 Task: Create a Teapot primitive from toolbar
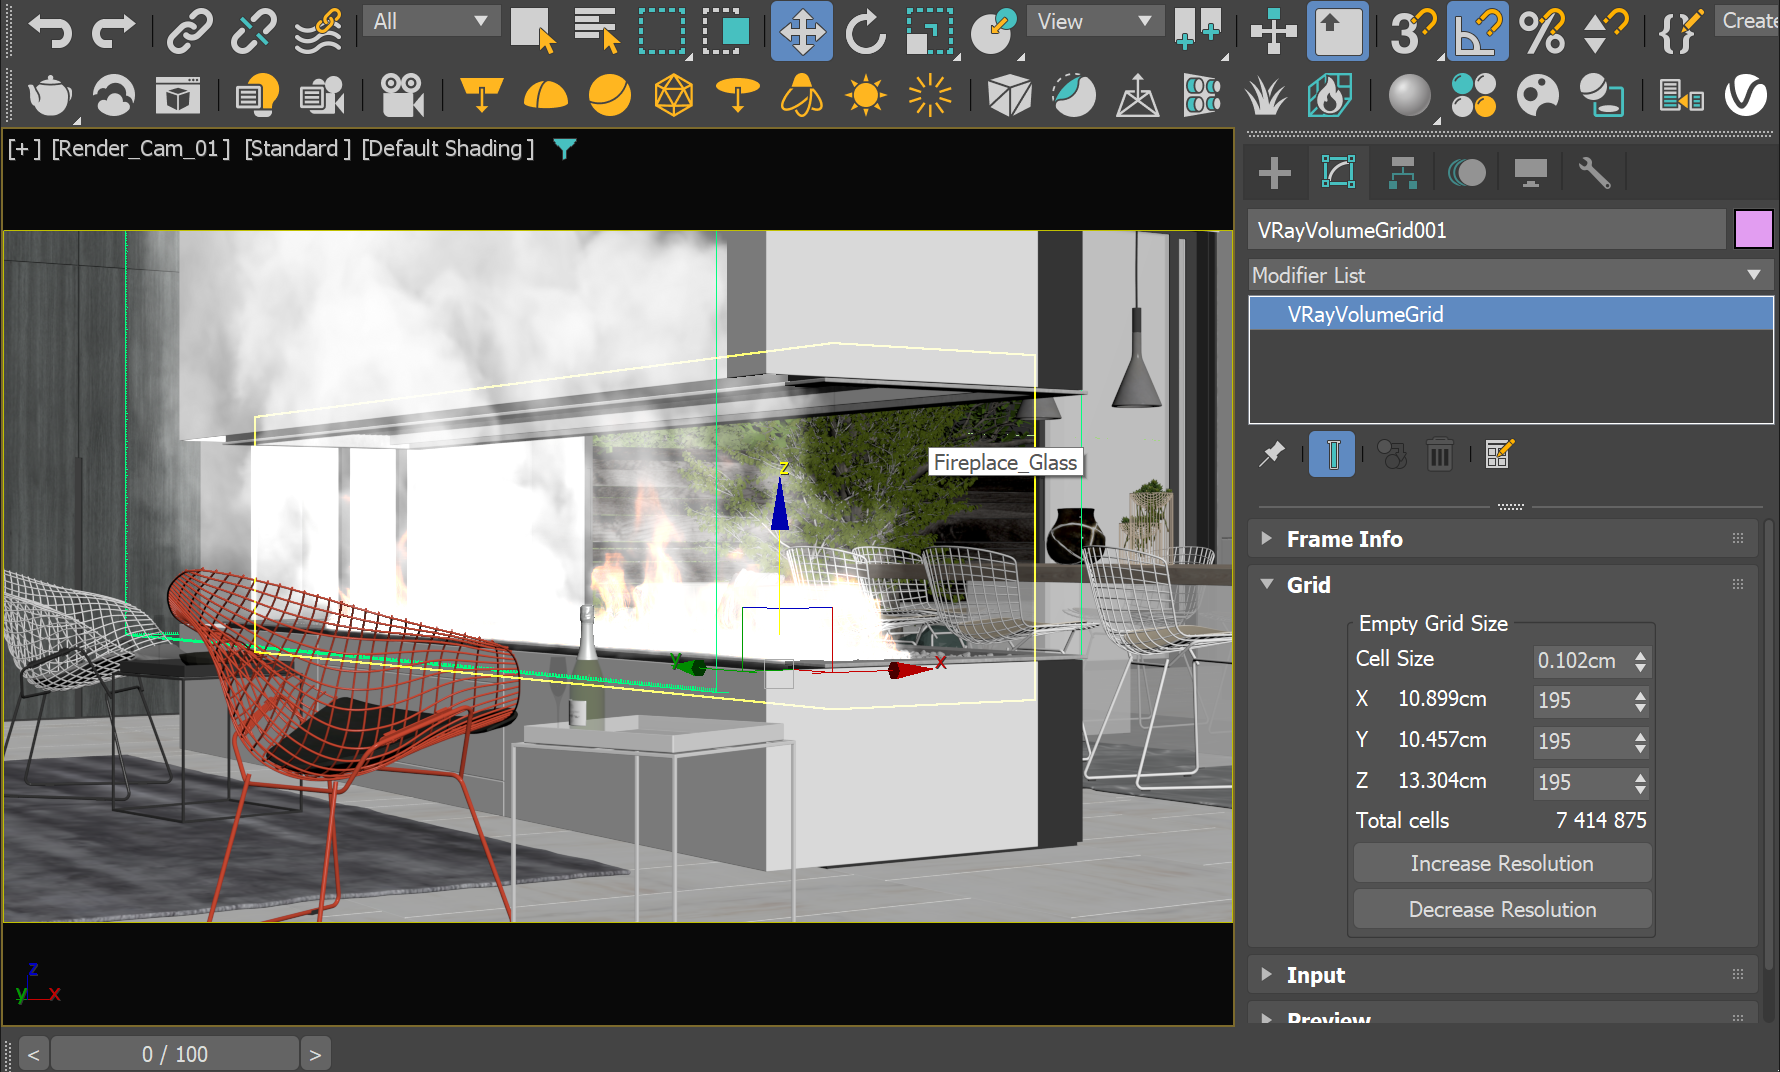point(49,96)
